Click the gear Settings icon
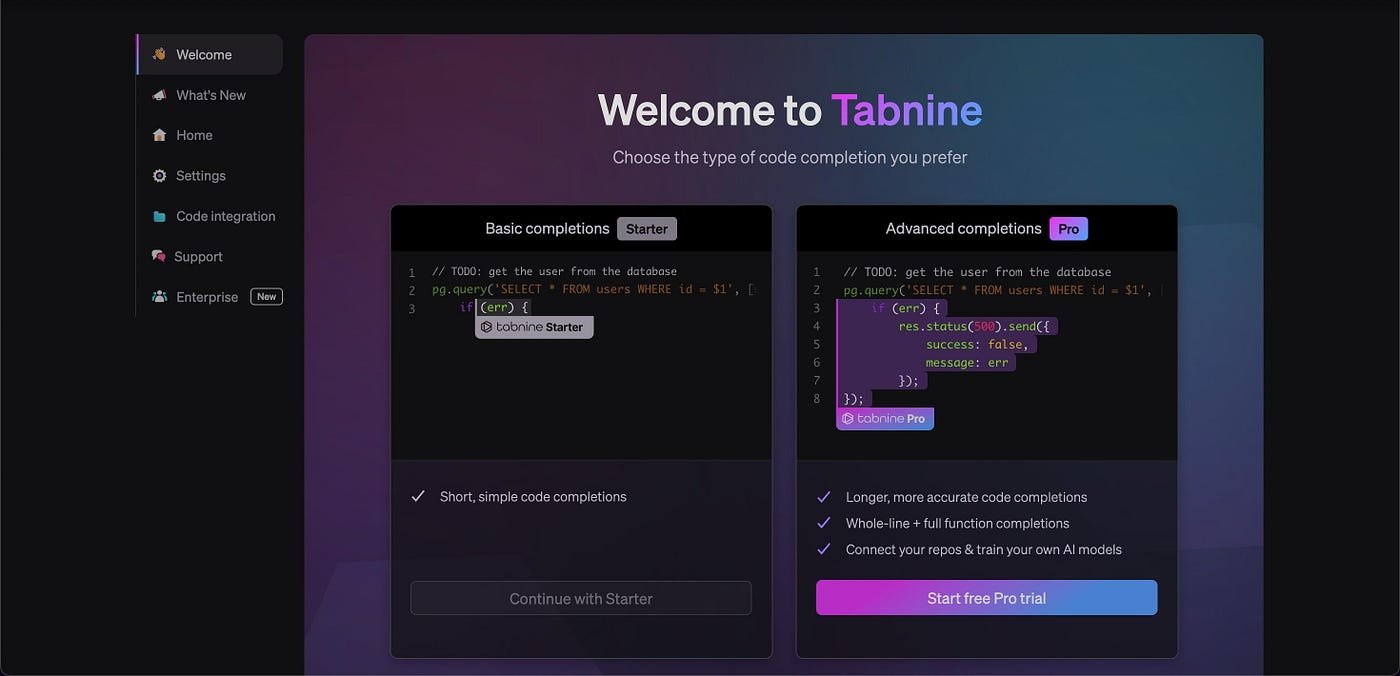 pos(159,176)
